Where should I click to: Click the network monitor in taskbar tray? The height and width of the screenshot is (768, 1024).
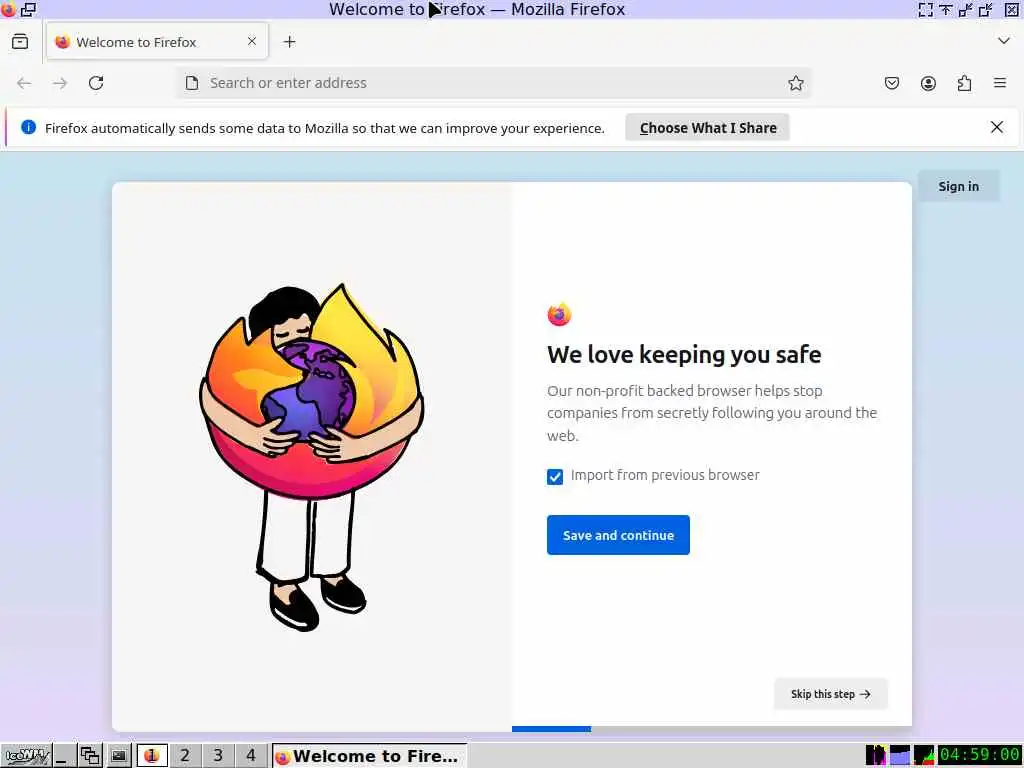tap(923, 755)
